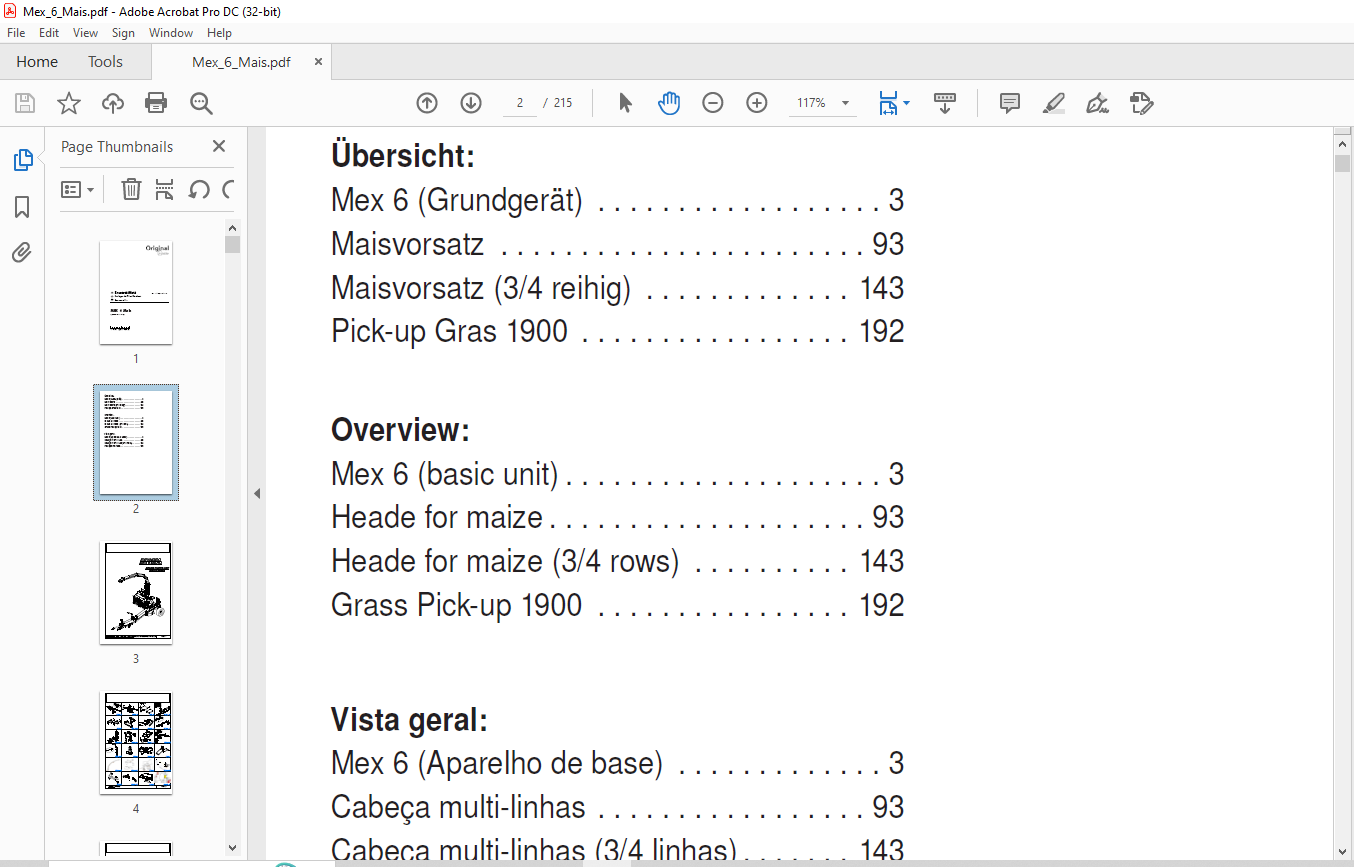
Task: Click the stamp tool icon
Action: coord(1141,103)
